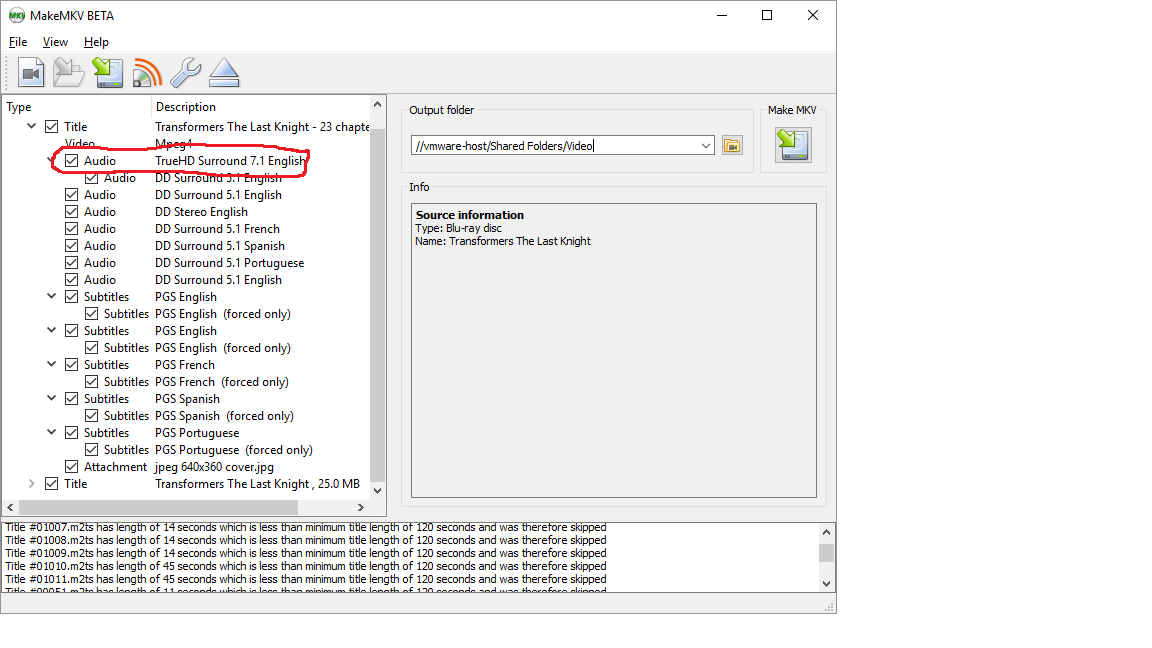
Task: Click log line for Title #01010.m2ts
Action: (x=306, y=566)
